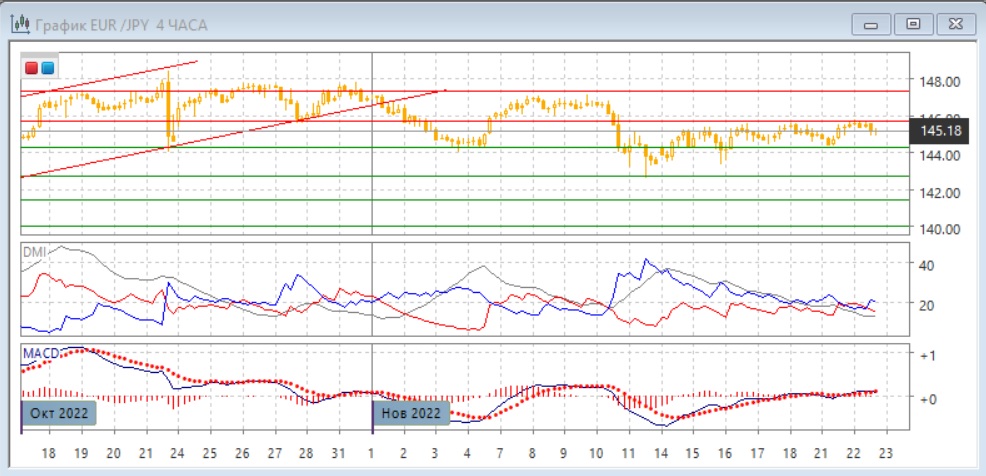Maximize the EUR/JPY chart window
The height and width of the screenshot is (476, 986).
pos(911,23)
